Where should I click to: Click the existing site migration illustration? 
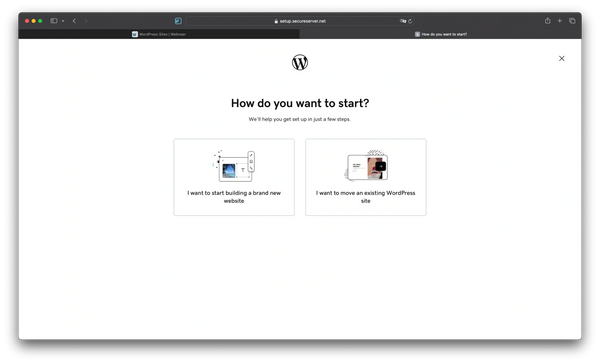366,166
